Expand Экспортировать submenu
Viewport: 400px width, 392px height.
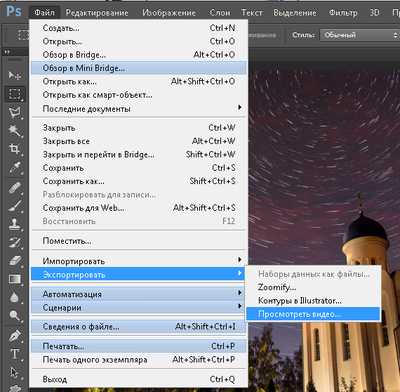pos(138,274)
